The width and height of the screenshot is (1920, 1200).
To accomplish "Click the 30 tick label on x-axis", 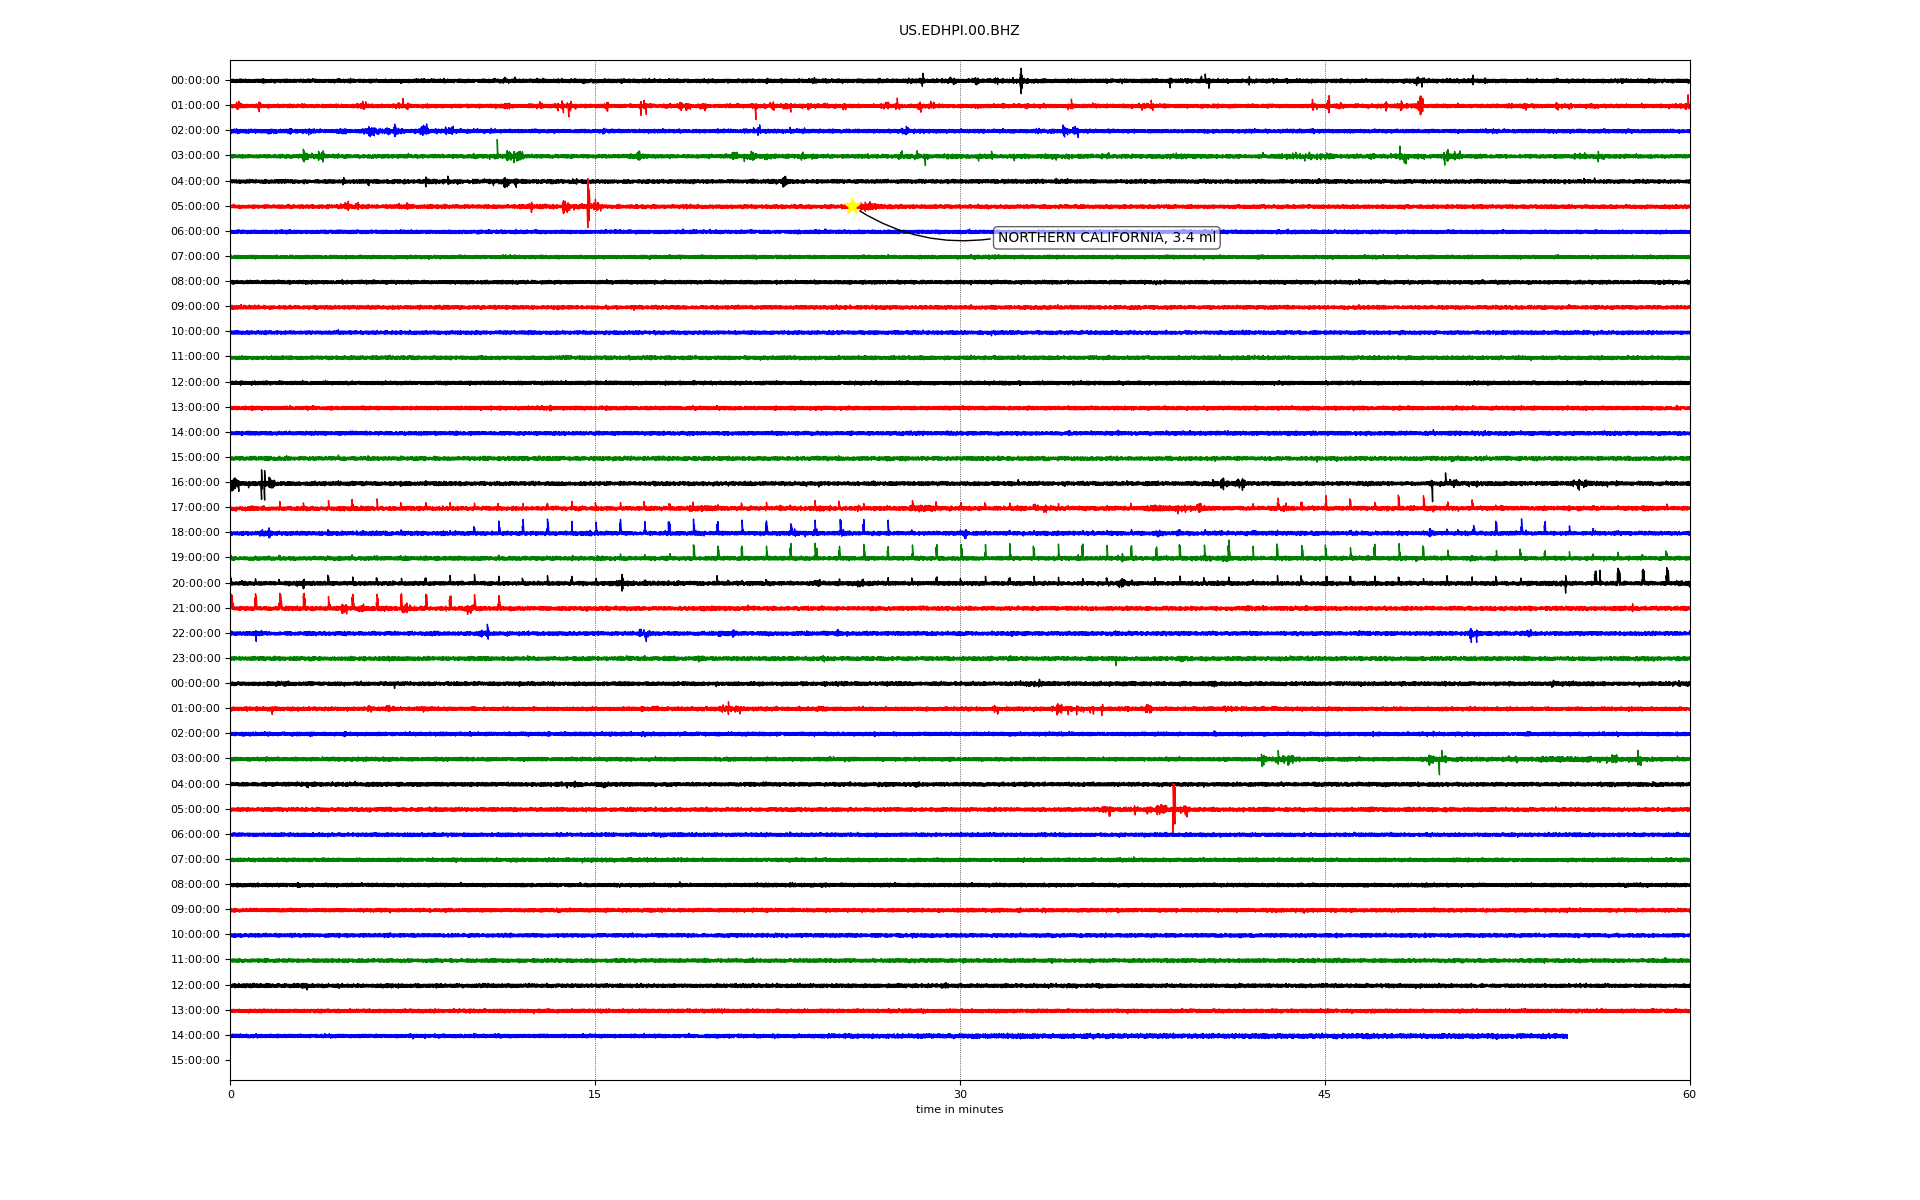I will pos(960,1094).
